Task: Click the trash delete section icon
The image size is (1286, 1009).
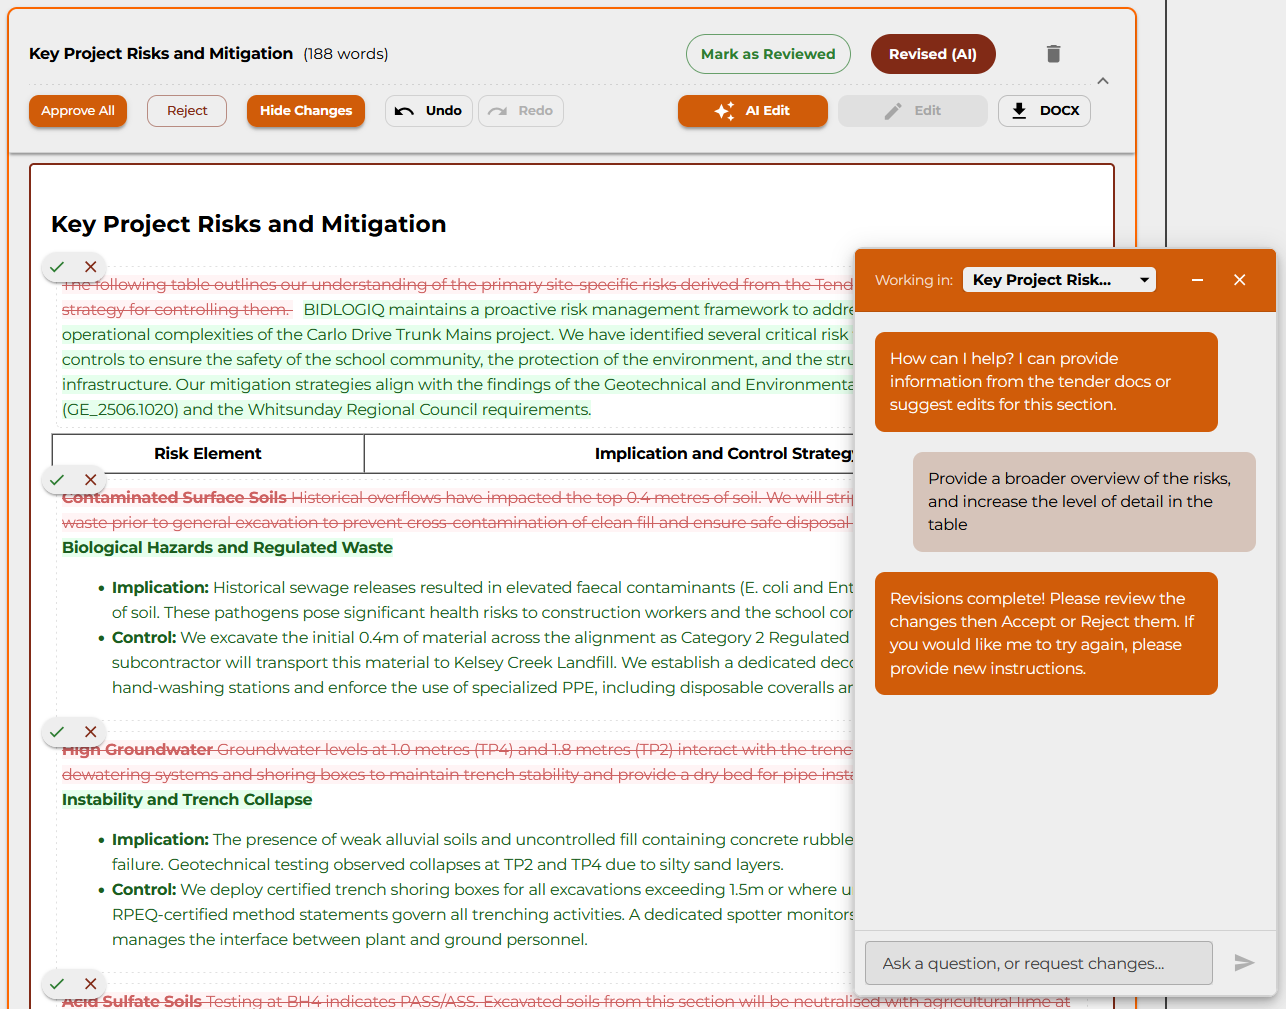Action: [x=1053, y=54]
